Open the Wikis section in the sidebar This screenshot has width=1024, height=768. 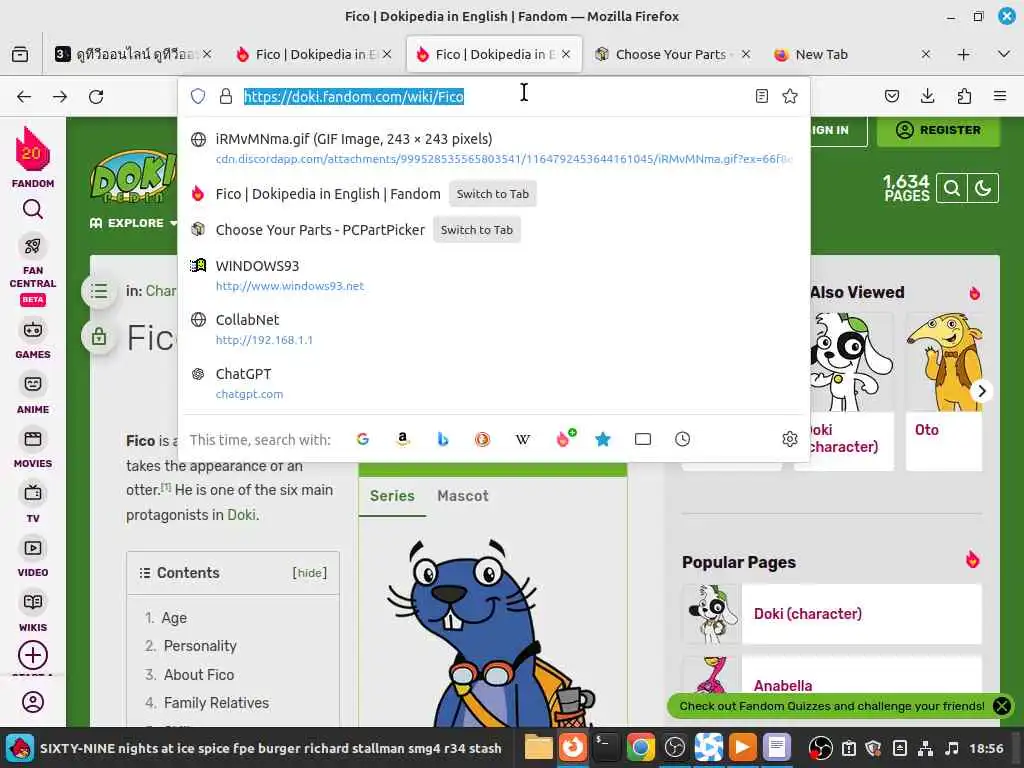click(33, 612)
